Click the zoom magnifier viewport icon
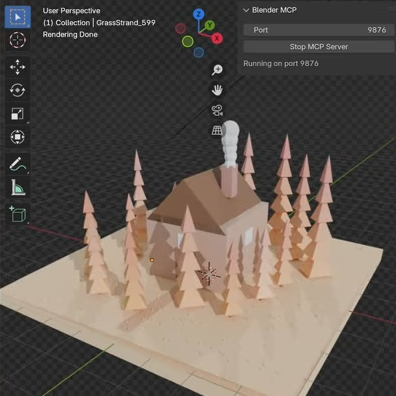Image resolution: width=396 pixels, height=396 pixels. pos(217,70)
